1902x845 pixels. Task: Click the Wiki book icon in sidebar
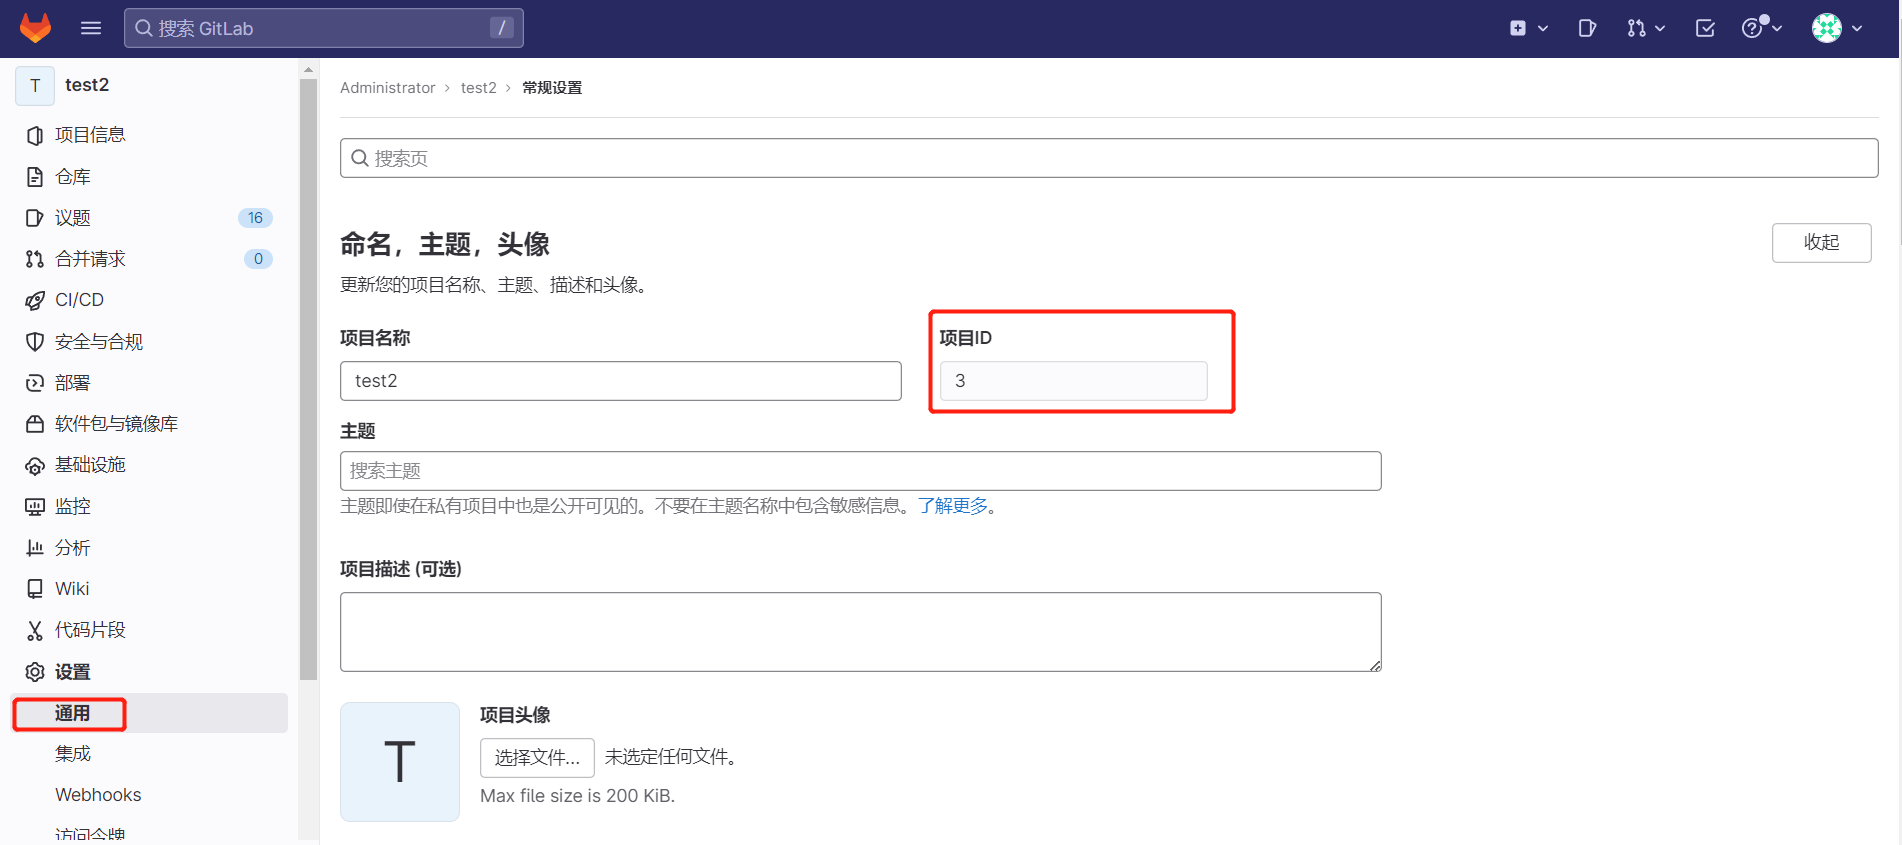point(35,589)
